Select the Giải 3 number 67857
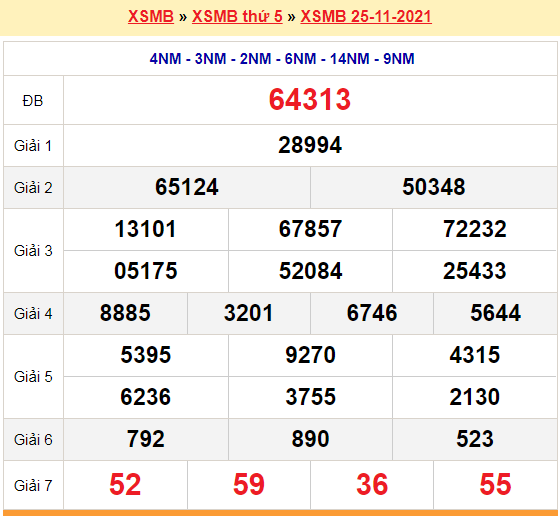Screen dimensions: 560x516 point(310,229)
